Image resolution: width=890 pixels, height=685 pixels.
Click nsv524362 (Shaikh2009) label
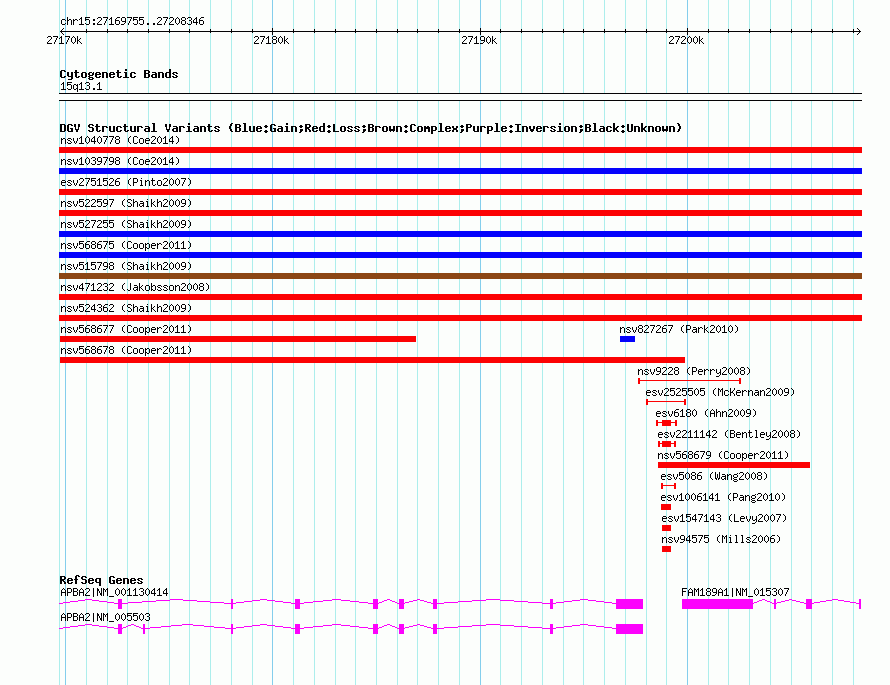coord(126,308)
